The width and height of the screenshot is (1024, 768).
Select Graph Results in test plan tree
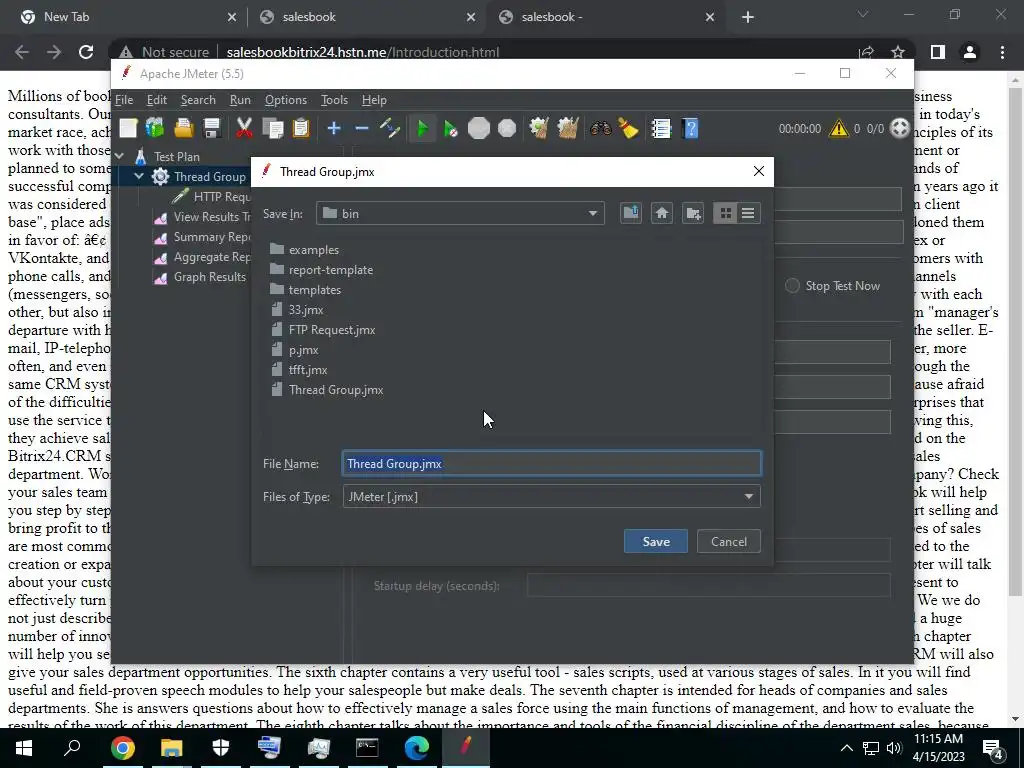click(x=200, y=277)
